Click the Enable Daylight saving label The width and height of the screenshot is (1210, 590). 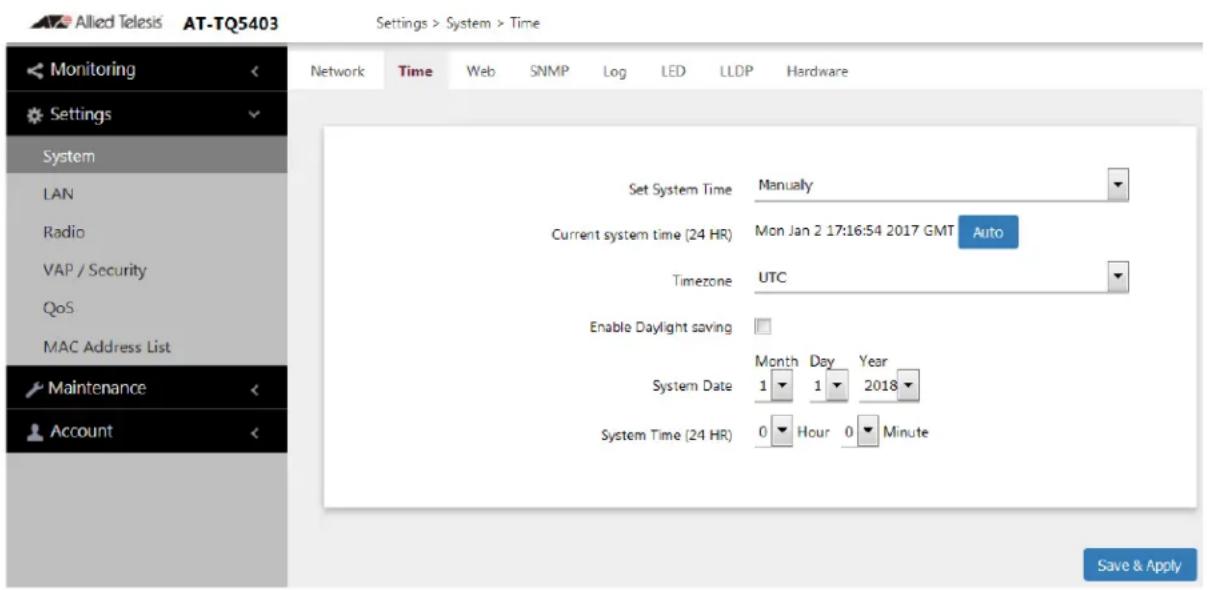tap(660, 327)
